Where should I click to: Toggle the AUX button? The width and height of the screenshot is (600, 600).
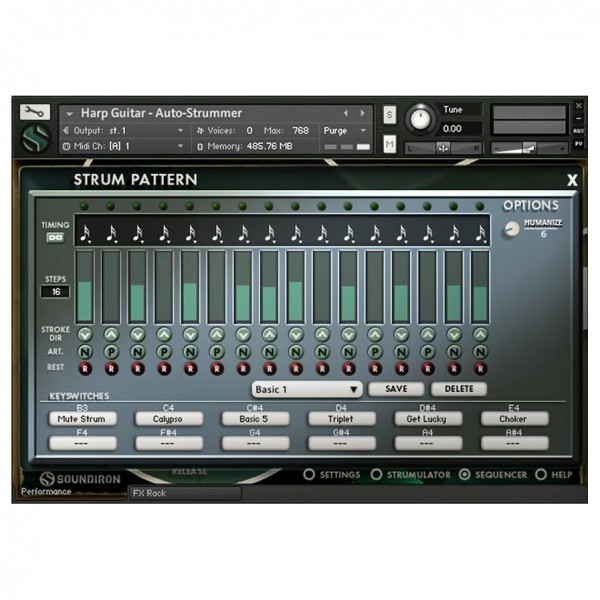coord(578,131)
